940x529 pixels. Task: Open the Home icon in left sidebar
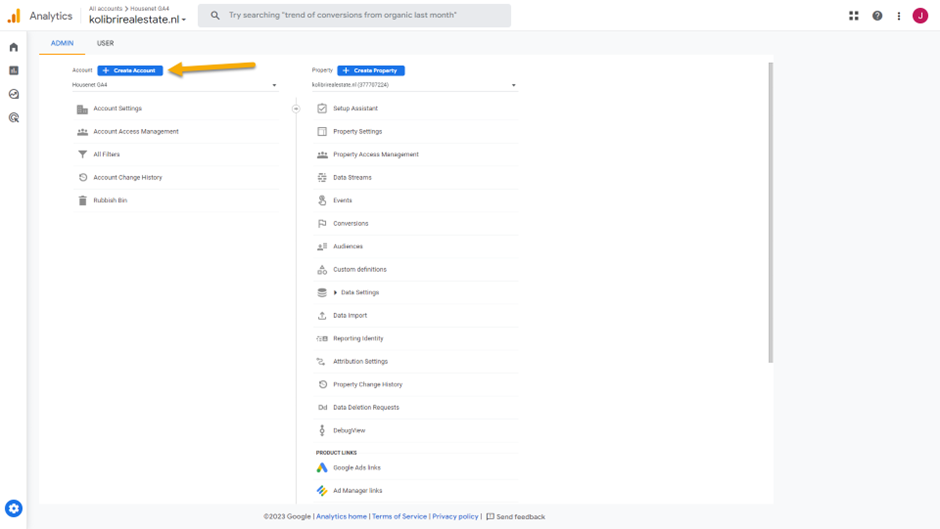[x=14, y=47]
